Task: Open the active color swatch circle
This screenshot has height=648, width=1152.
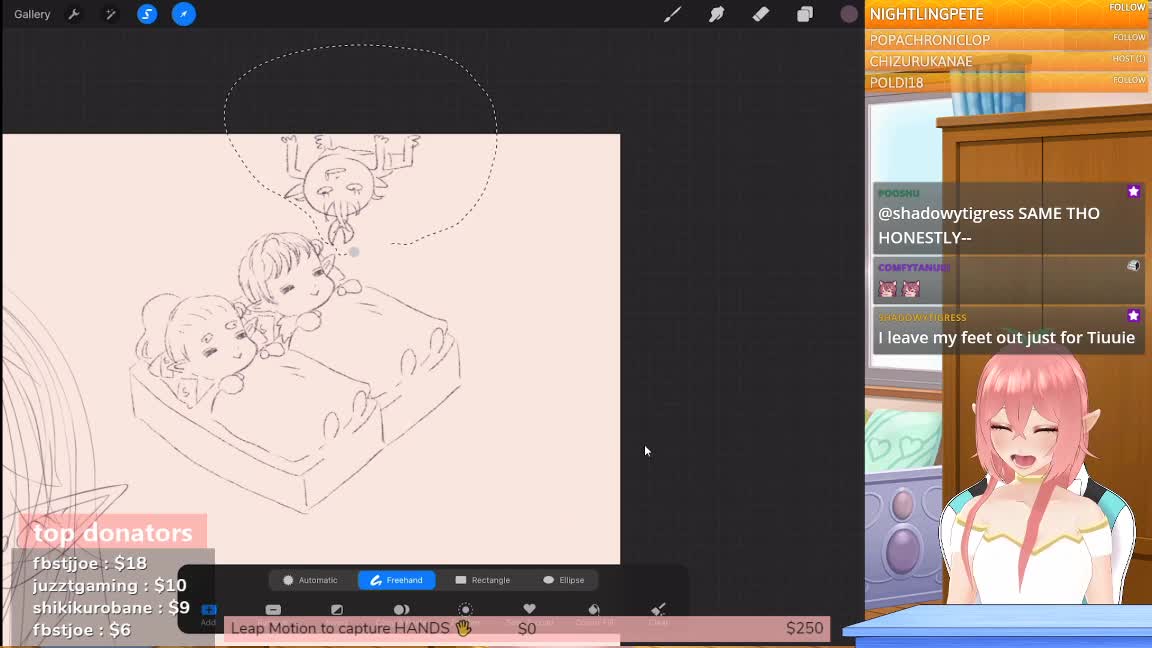Action: tap(849, 14)
